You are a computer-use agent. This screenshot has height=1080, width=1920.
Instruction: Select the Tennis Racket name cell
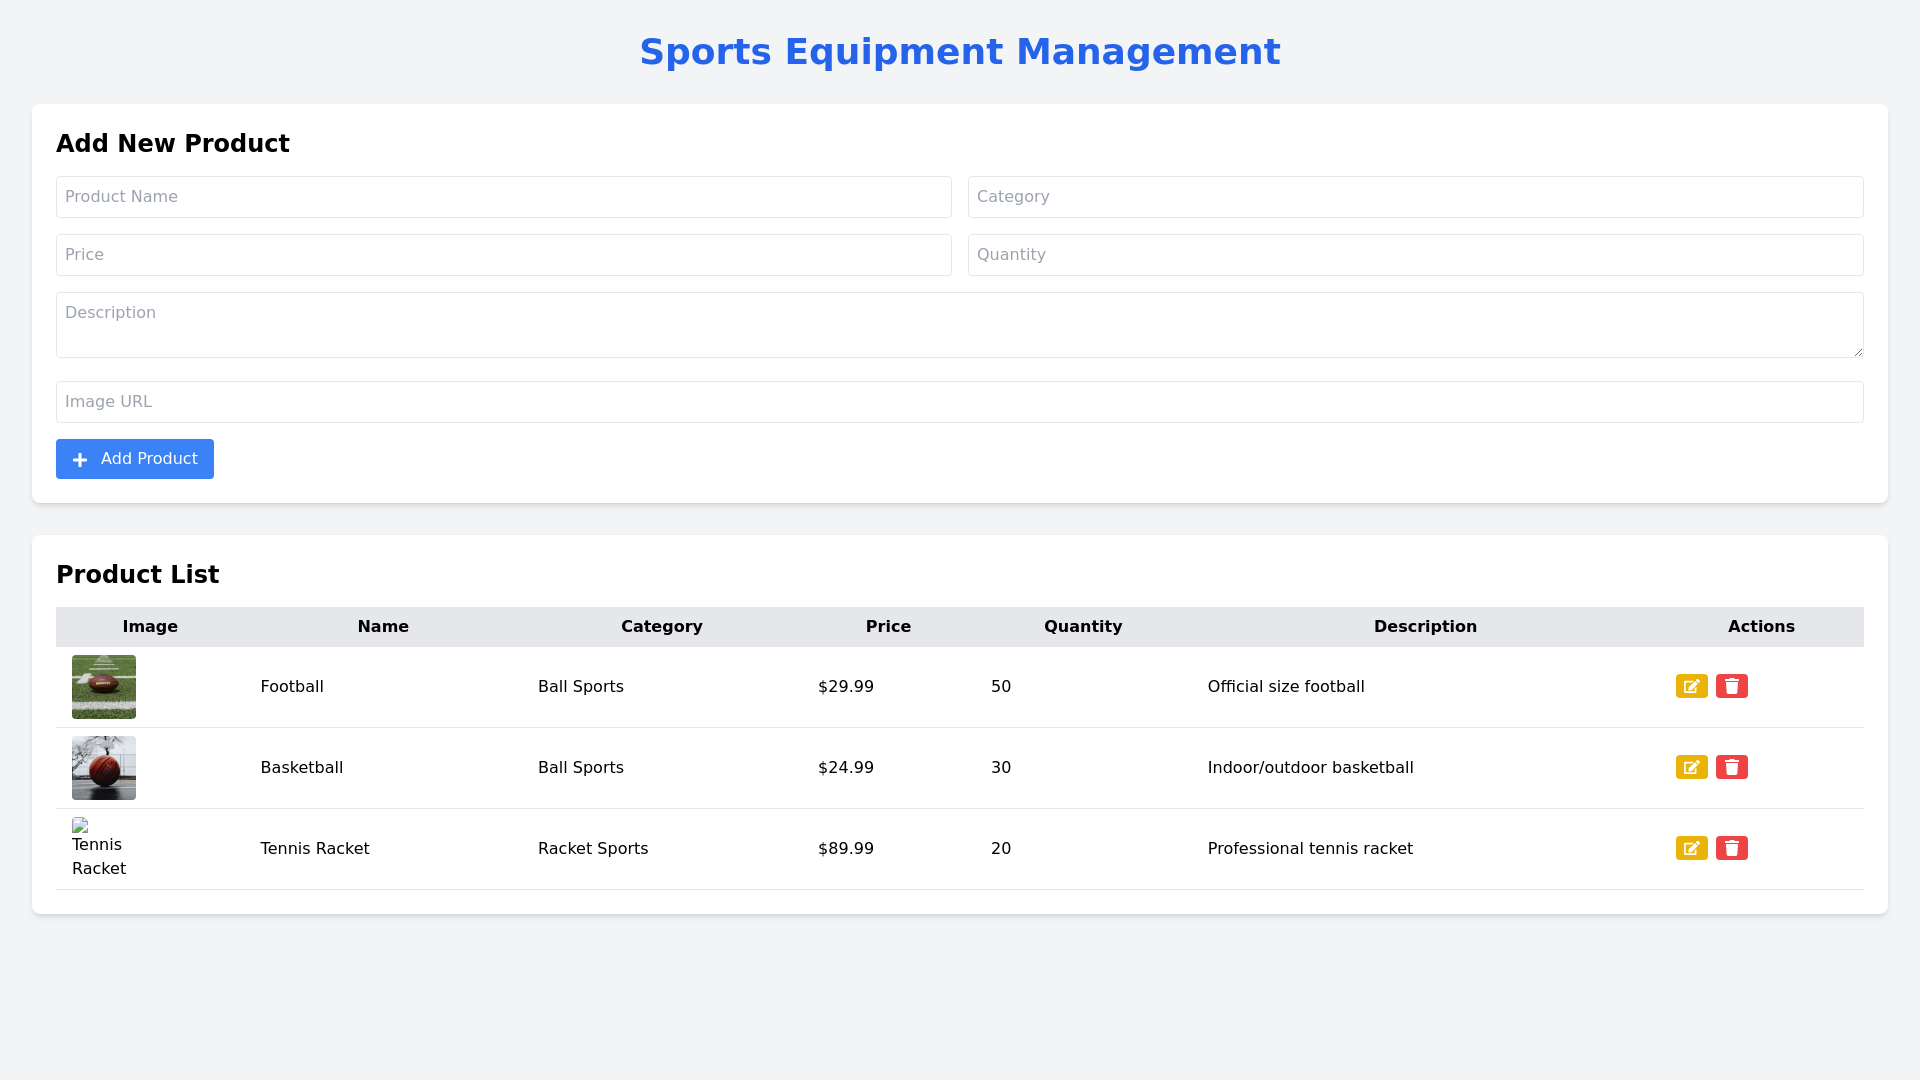point(383,849)
